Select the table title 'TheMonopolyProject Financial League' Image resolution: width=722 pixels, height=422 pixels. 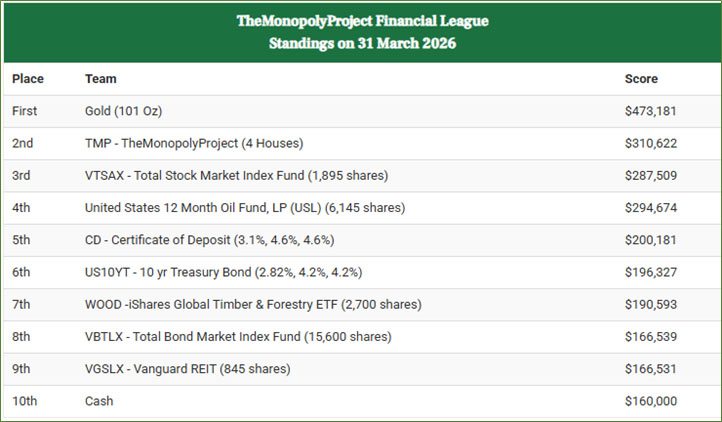[x=362, y=20]
